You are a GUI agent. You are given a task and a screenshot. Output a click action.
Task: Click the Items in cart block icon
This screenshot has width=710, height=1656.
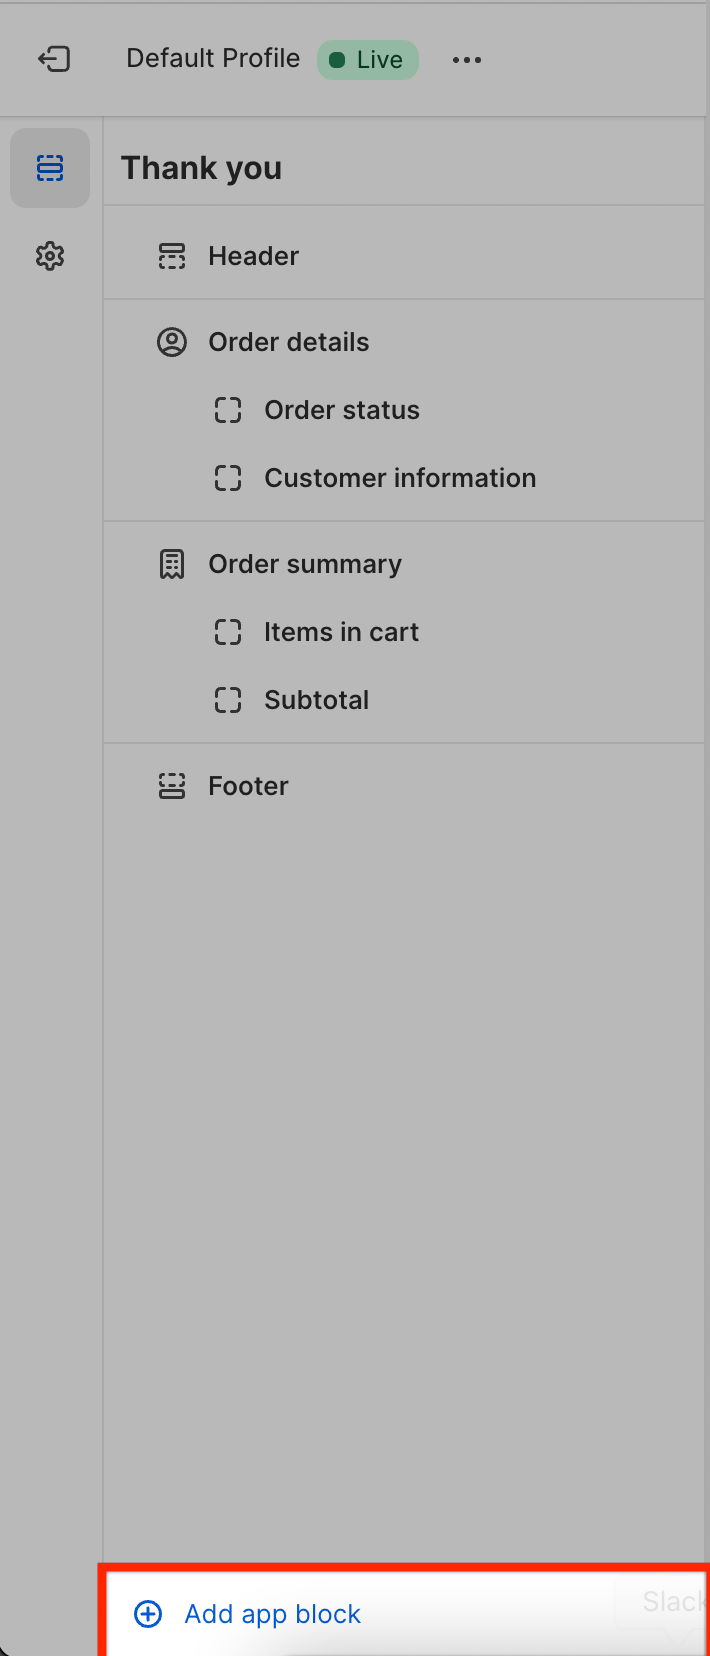(x=228, y=632)
